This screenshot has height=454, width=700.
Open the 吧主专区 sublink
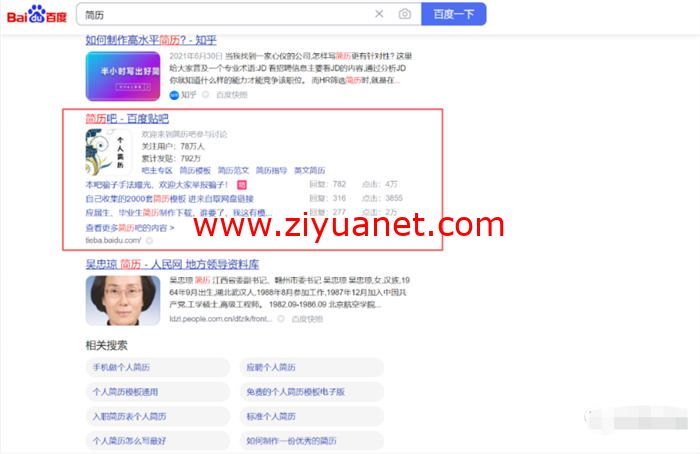[157, 171]
